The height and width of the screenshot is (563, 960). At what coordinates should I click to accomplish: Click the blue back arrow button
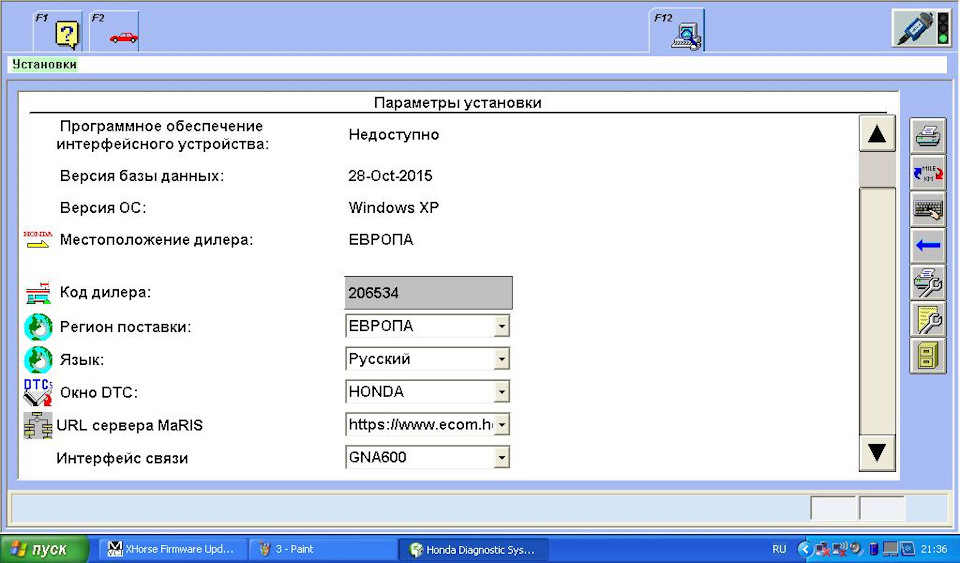928,245
